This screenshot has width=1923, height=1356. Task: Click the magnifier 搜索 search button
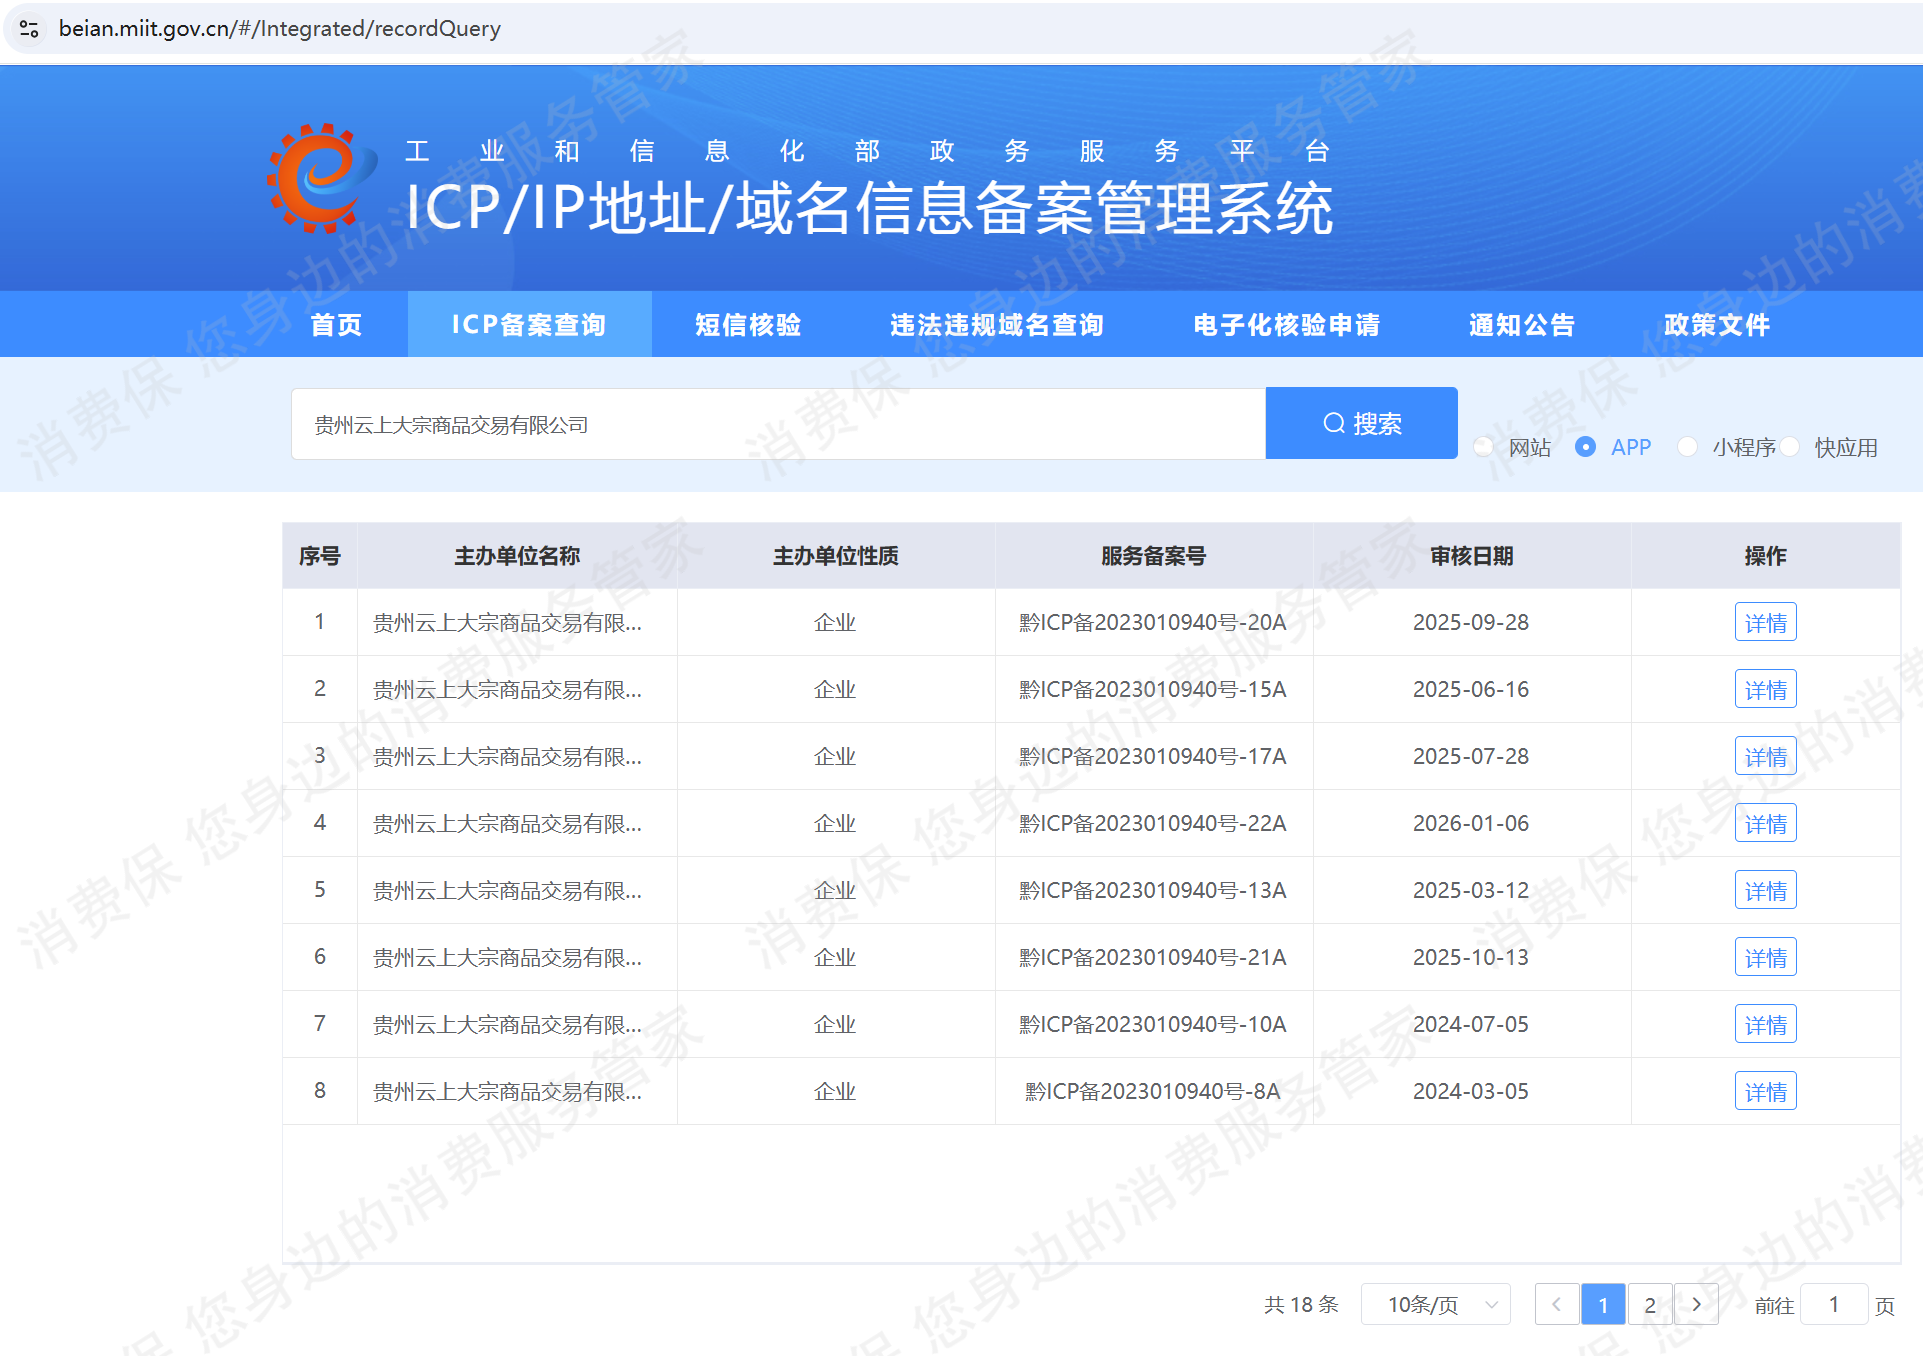click(x=1361, y=423)
